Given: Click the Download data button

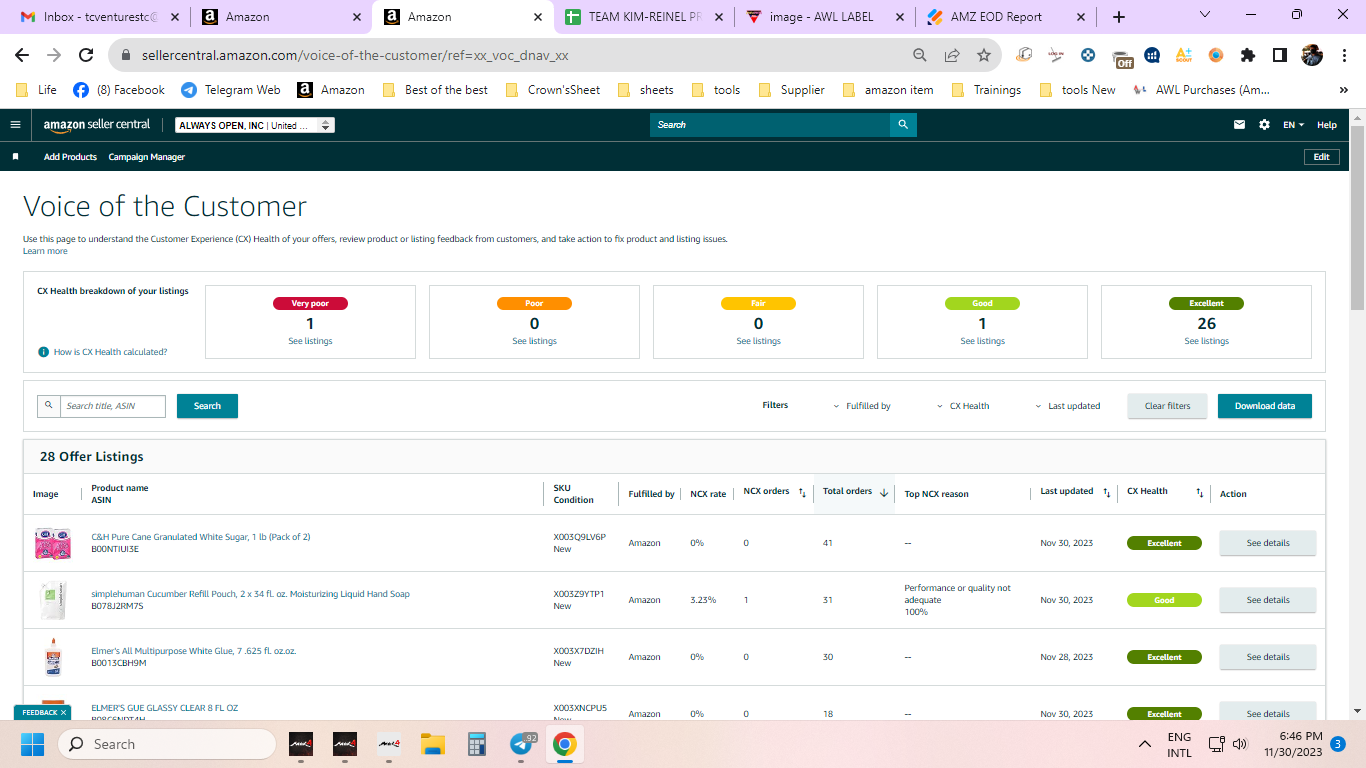Looking at the screenshot, I should 1265,406.
